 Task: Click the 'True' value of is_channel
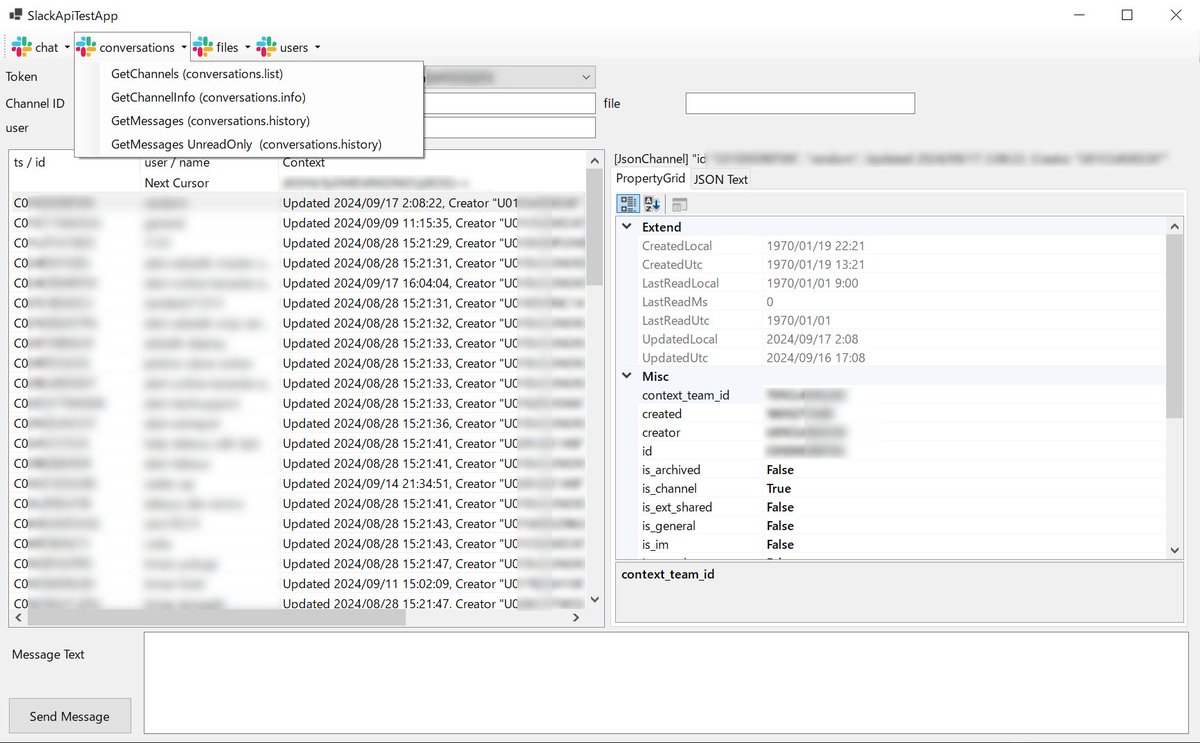779,489
